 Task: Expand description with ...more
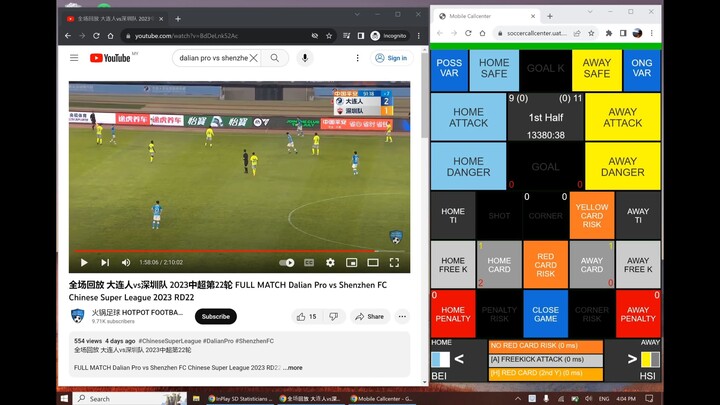(292, 368)
